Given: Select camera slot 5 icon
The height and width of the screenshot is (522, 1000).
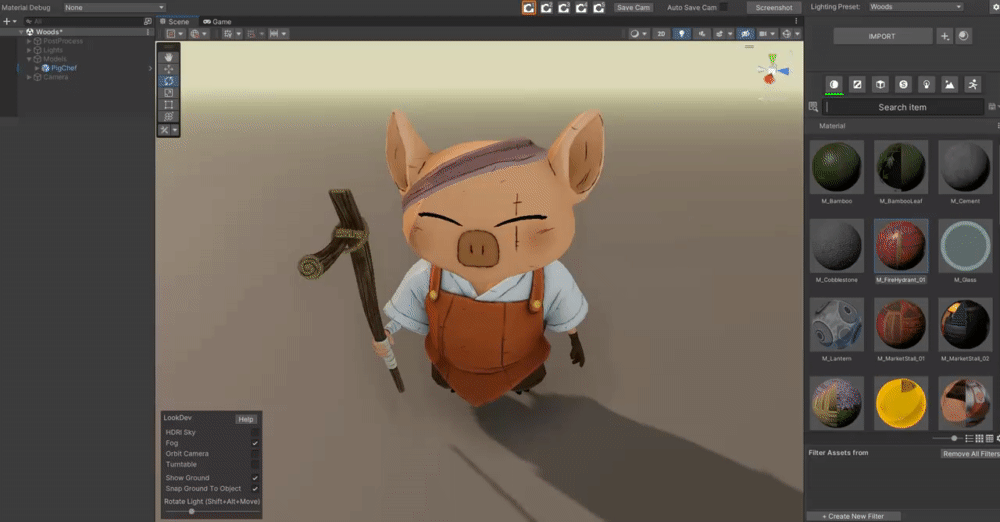Looking at the screenshot, I should [598, 8].
